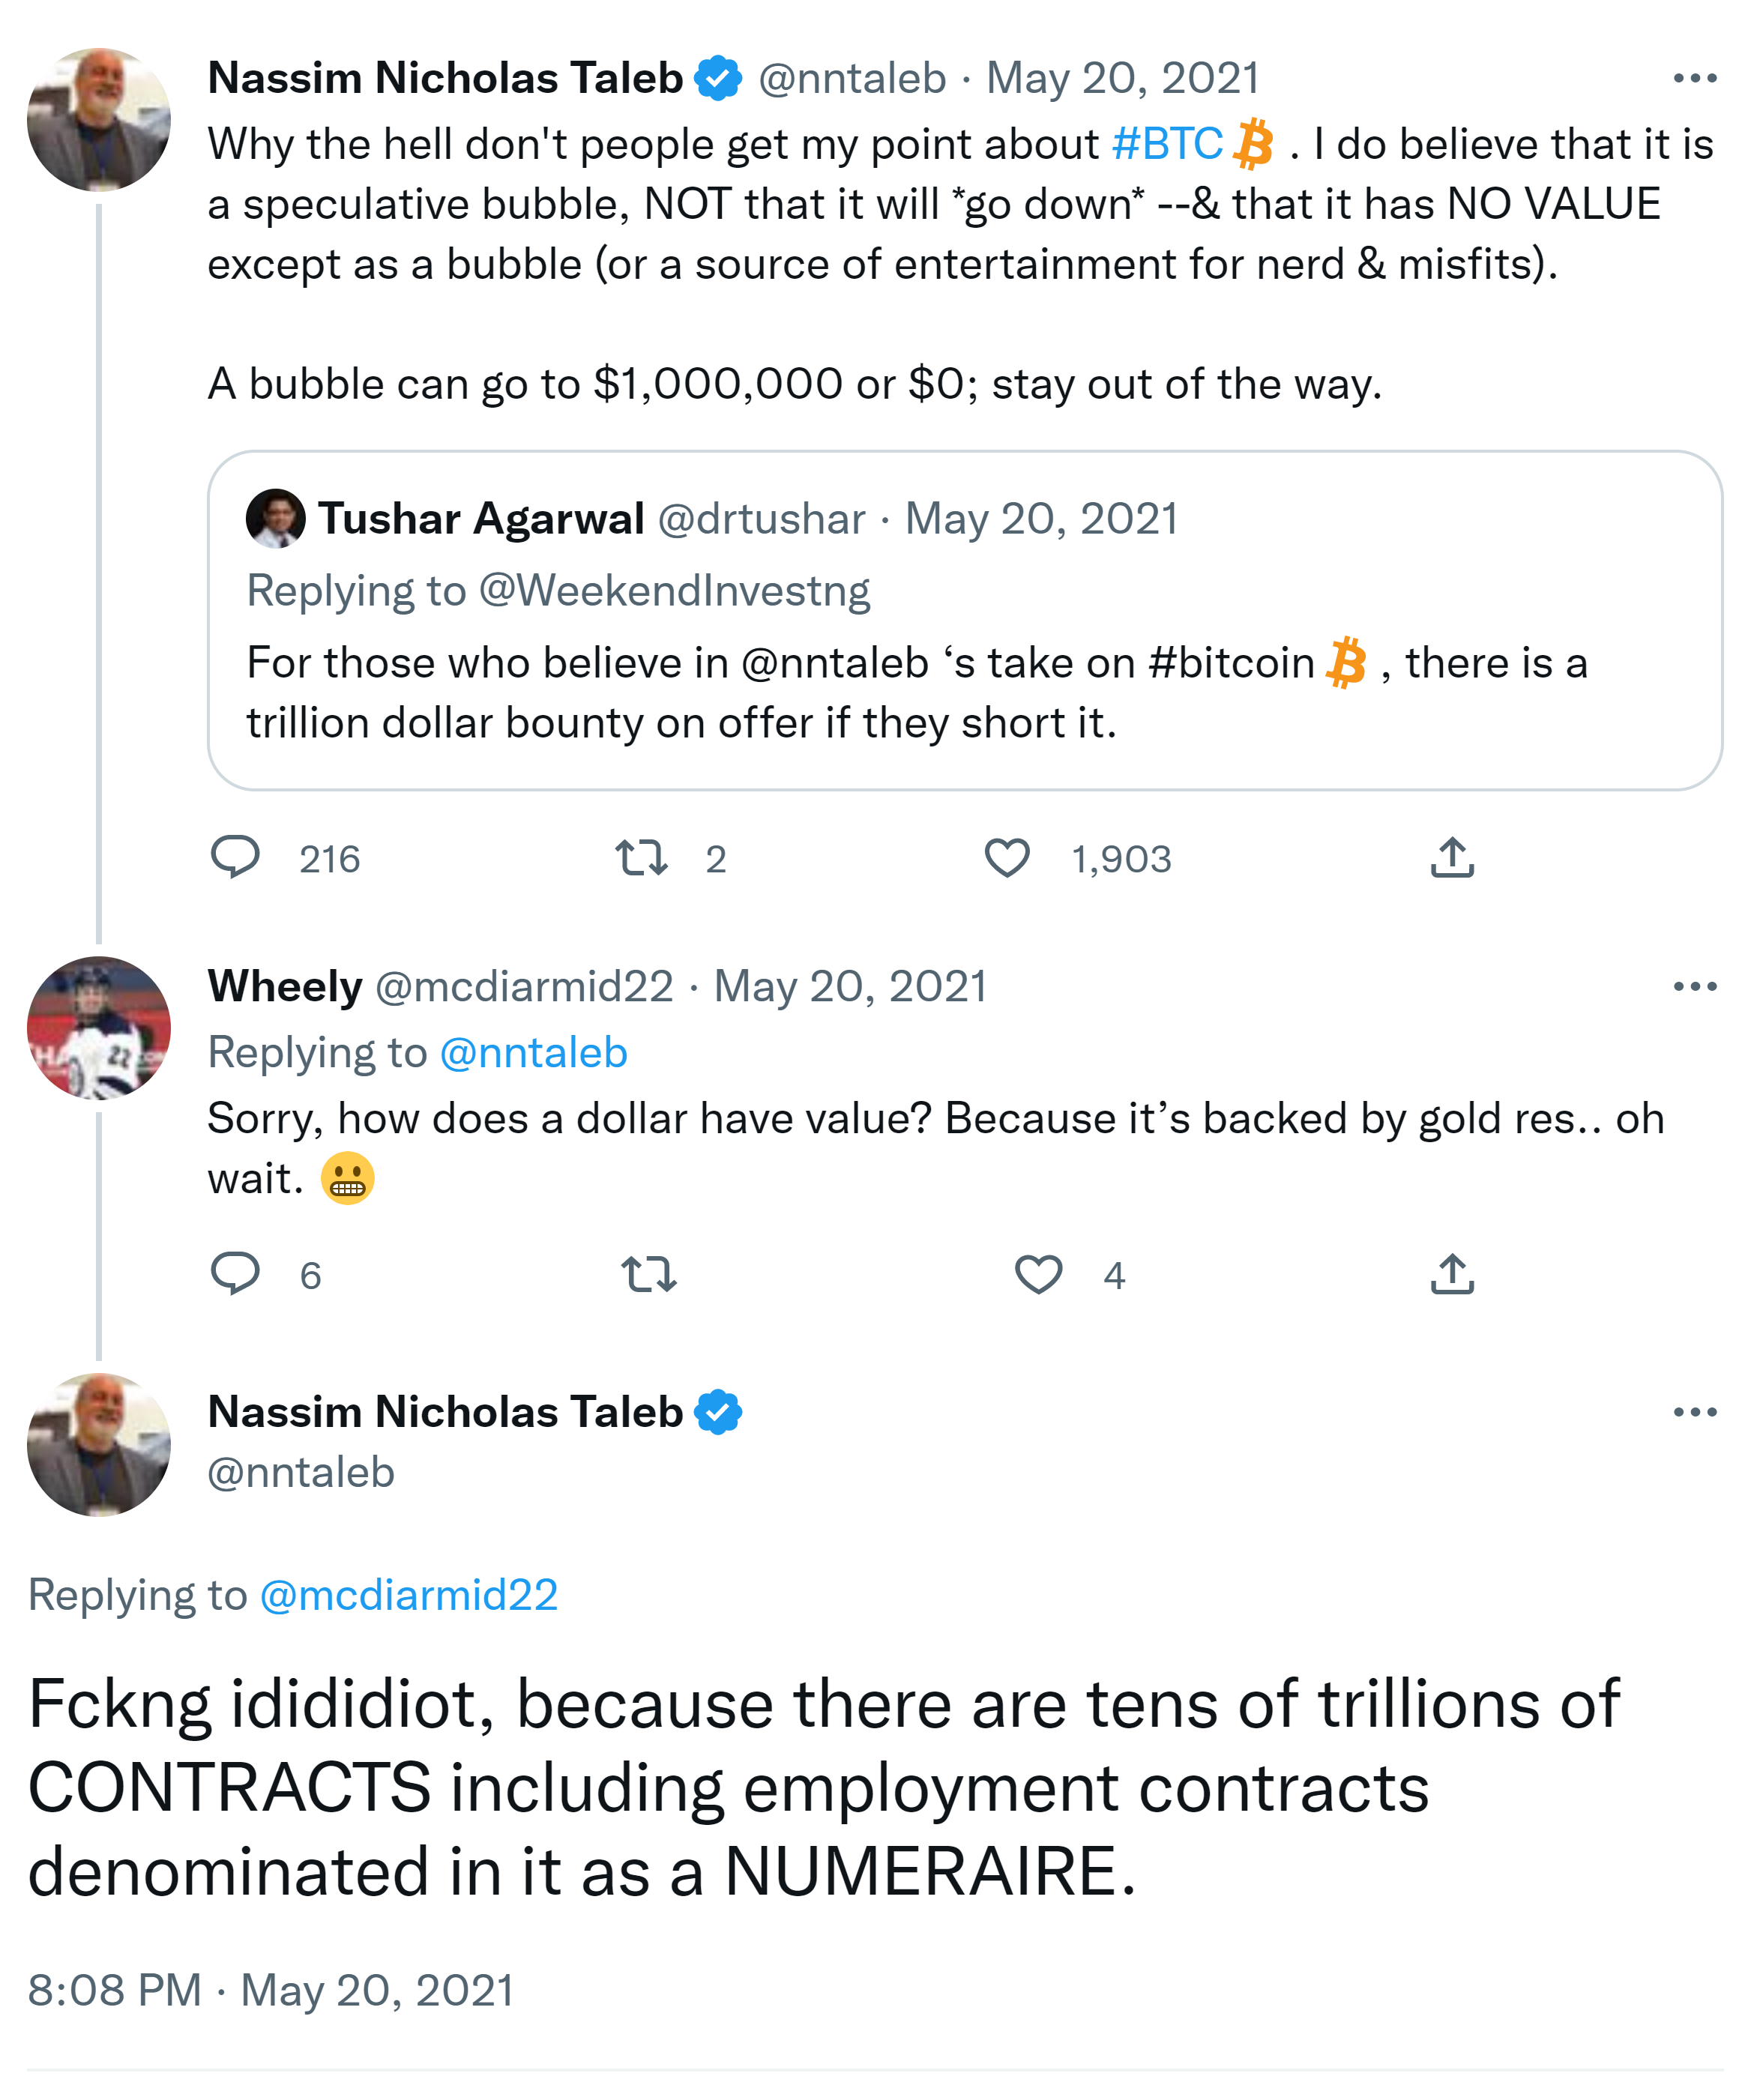Open @mcdiarmid22 mention in Replying to line

408,1595
